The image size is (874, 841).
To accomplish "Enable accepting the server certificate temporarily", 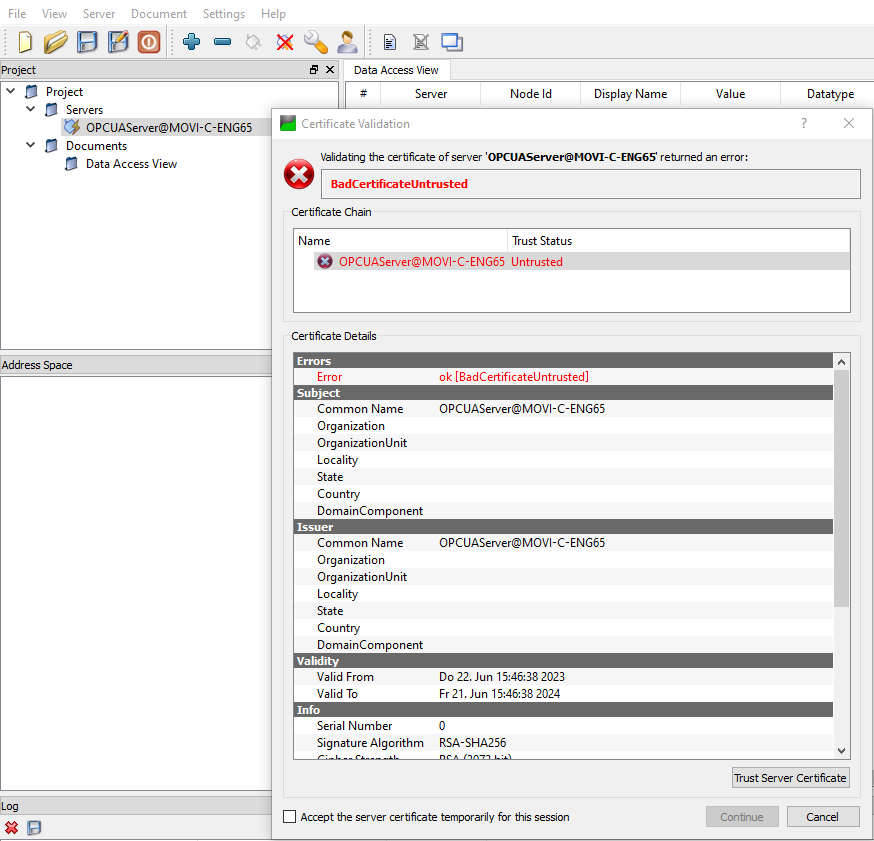I will coord(290,817).
